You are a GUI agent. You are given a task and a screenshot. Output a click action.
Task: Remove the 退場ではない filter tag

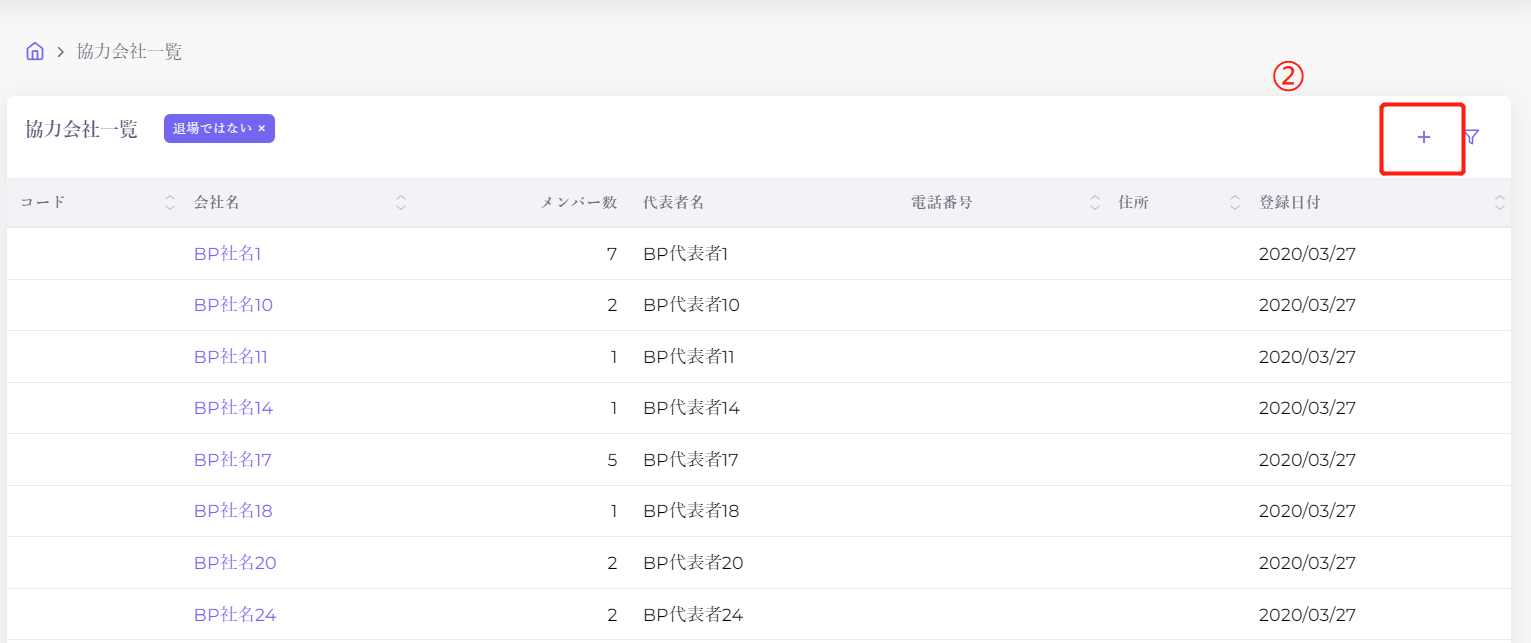coord(262,129)
